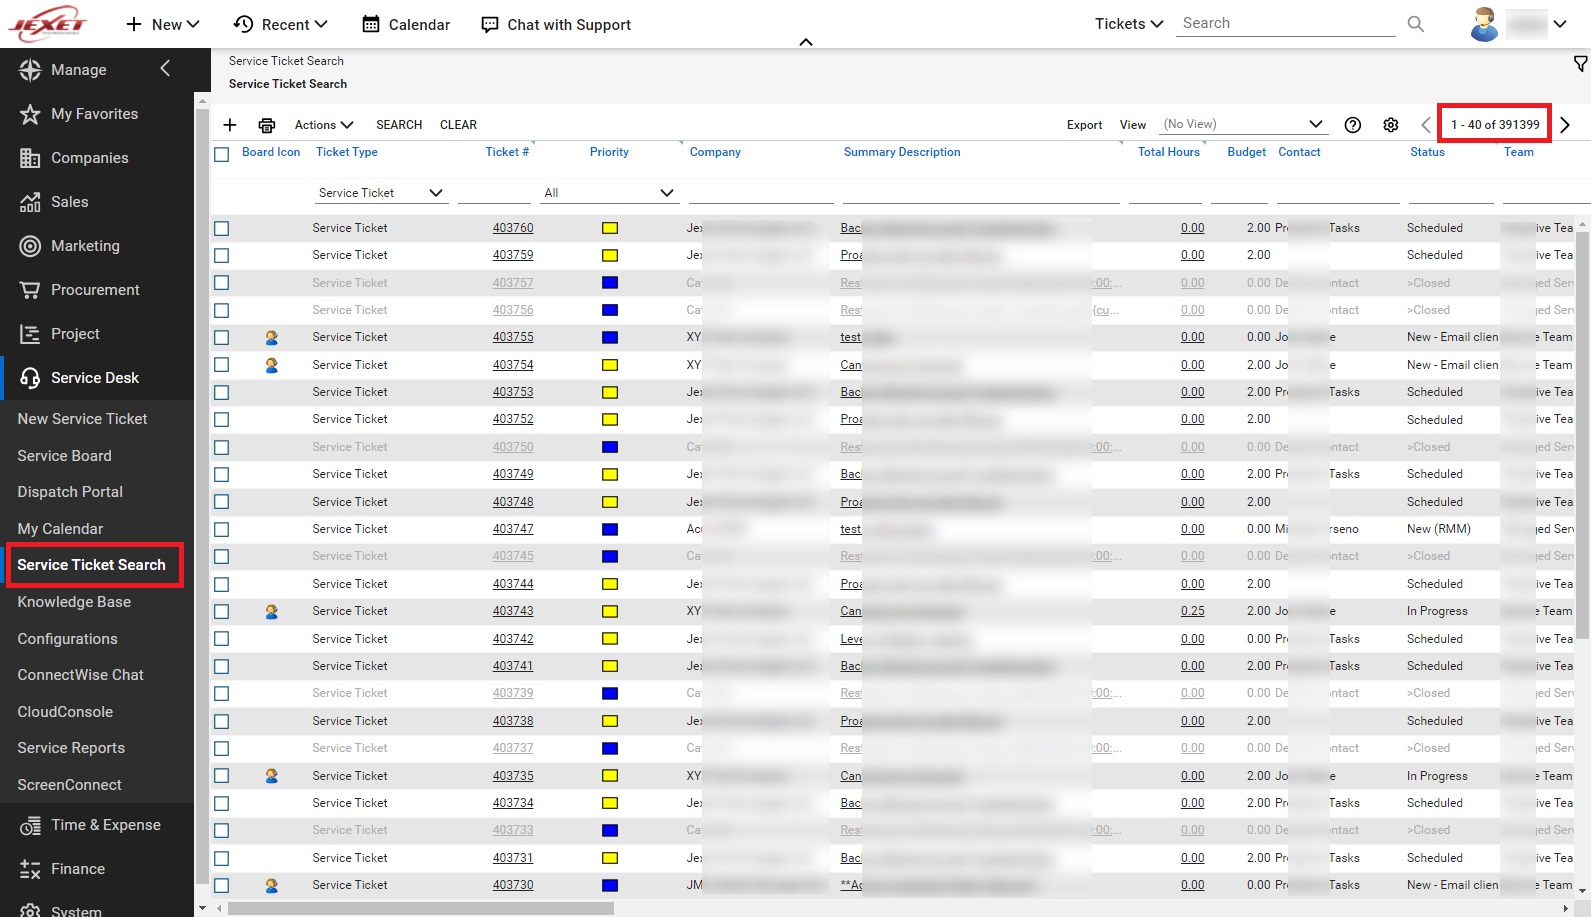Click the print icon in the toolbar
The height and width of the screenshot is (917, 1591).
click(x=266, y=125)
